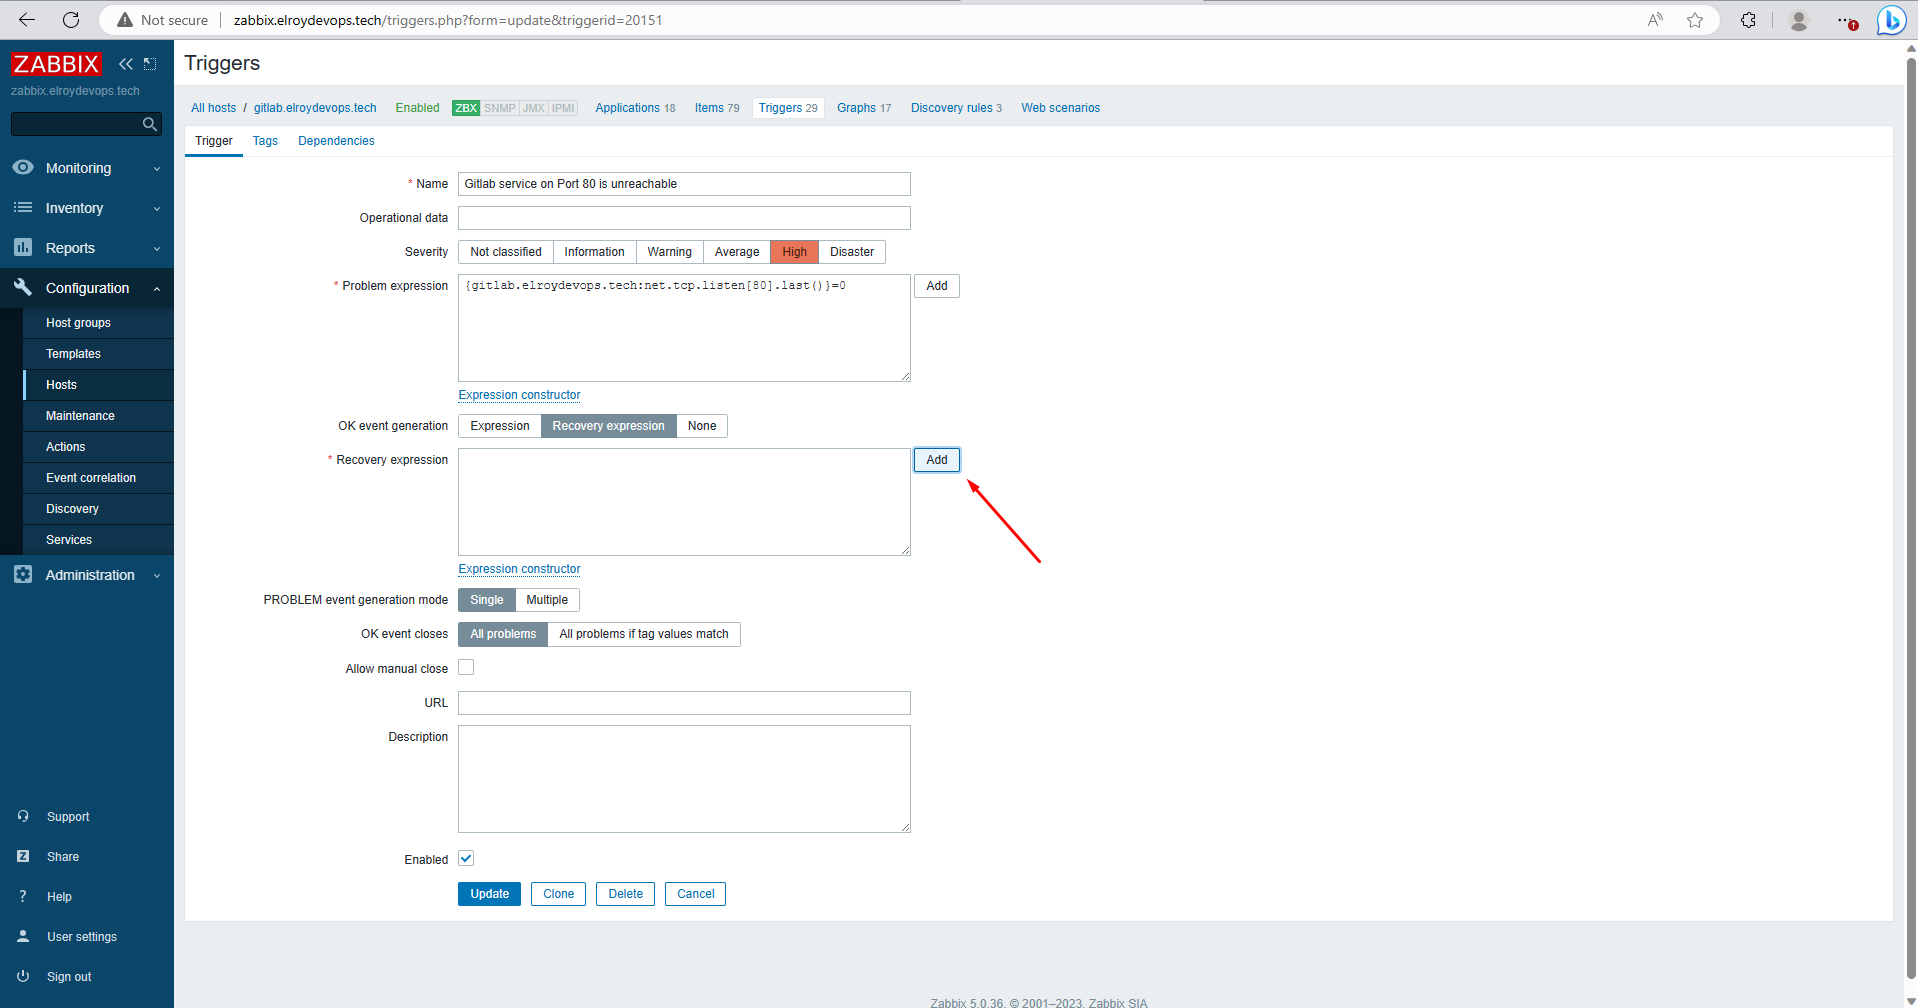The image size is (1918, 1008).
Task: Click the Help question mark icon
Action: click(x=23, y=896)
